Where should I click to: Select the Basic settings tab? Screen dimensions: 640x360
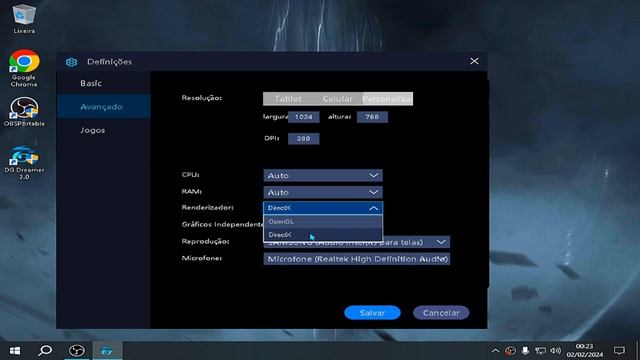pyautogui.click(x=104, y=83)
